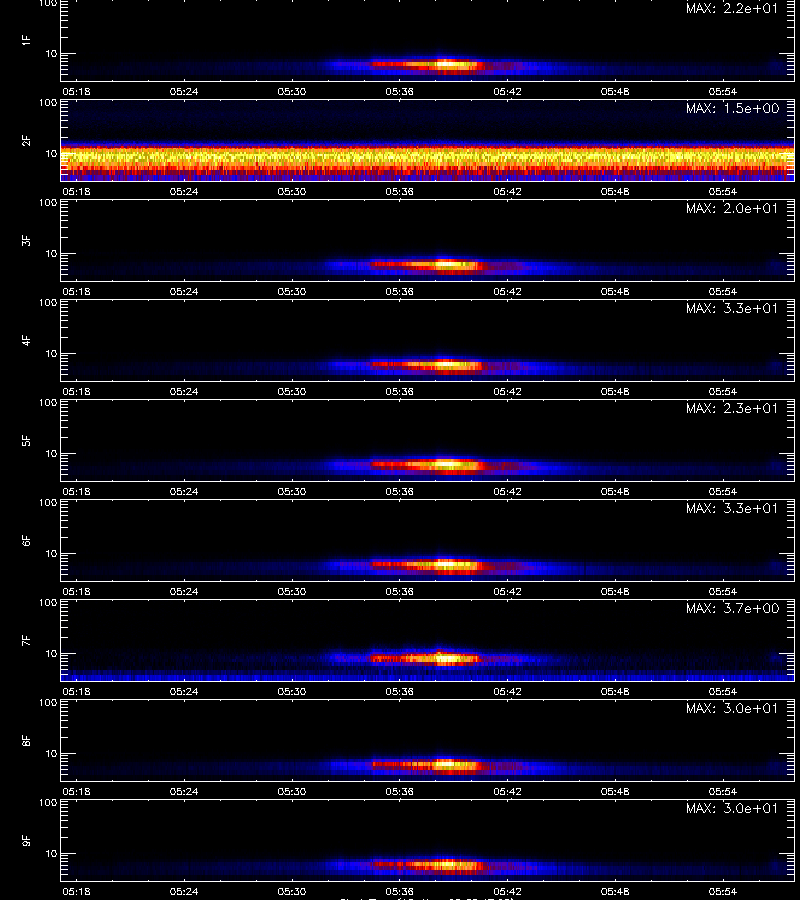Click the 05:24 time label under panel 5F
The image size is (800, 900).
(184, 491)
